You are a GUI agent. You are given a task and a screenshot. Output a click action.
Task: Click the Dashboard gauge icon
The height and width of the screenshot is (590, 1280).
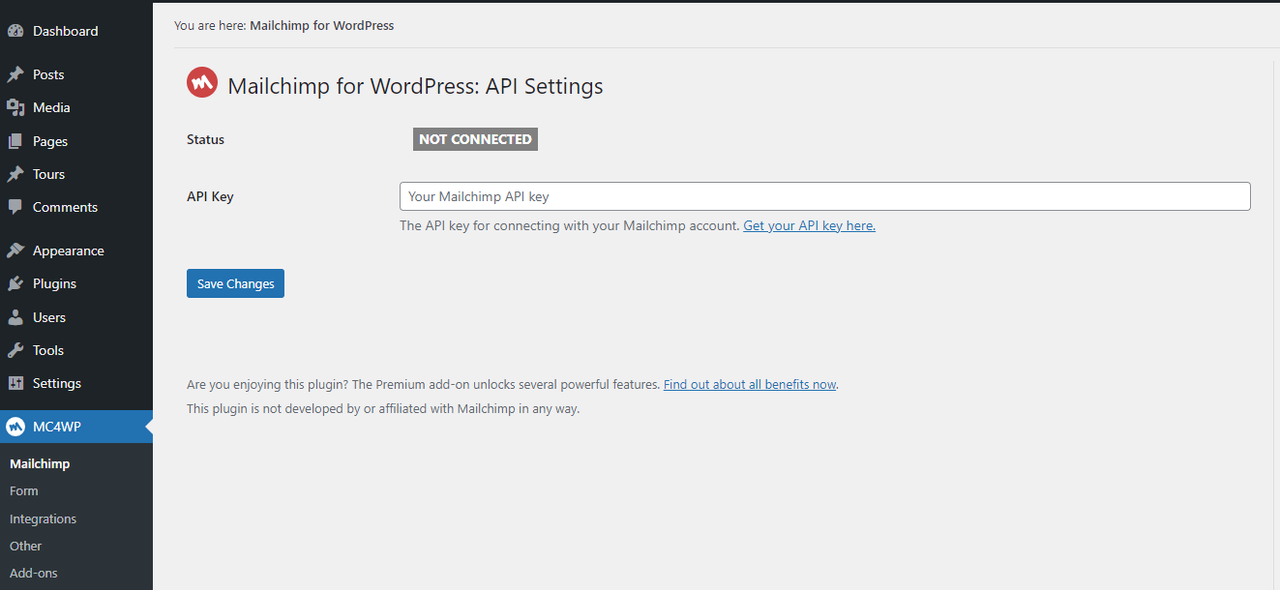click(x=15, y=31)
